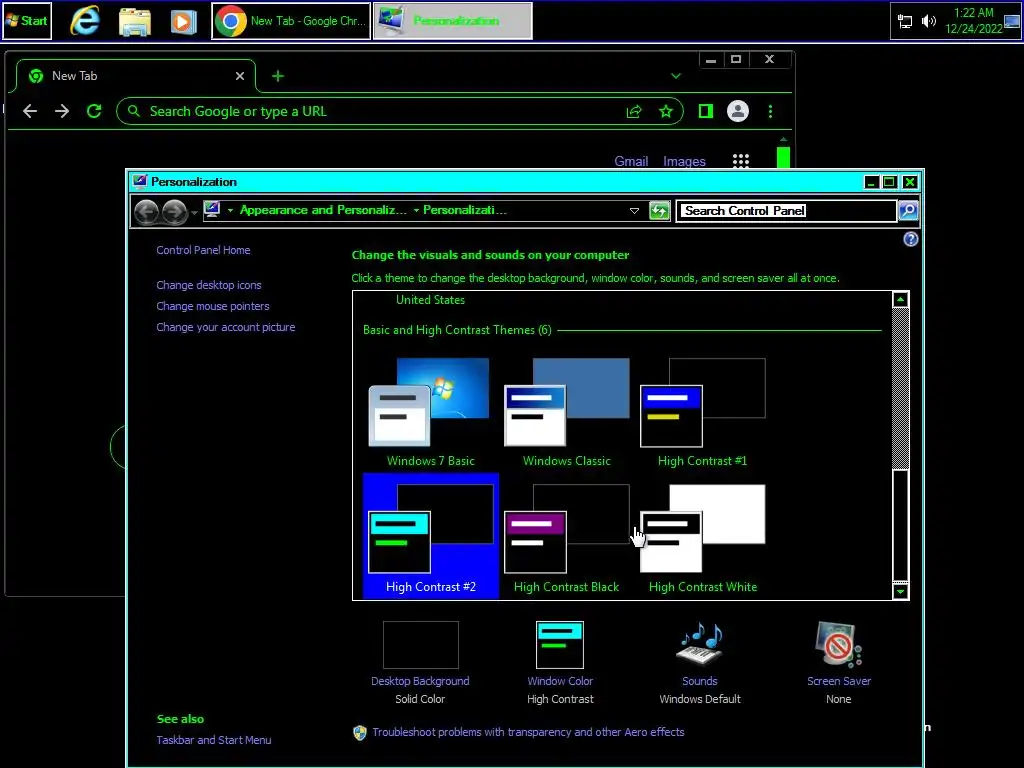Image resolution: width=1024 pixels, height=768 pixels.
Task: Open Window Color settings
Action: coord(560,663)
